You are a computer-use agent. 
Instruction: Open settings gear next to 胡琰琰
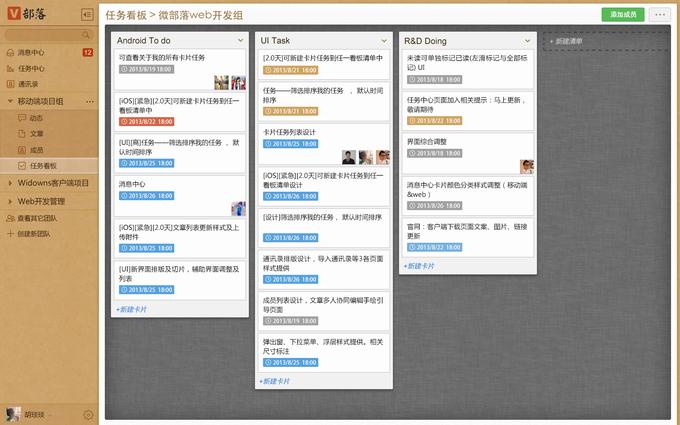87,414
